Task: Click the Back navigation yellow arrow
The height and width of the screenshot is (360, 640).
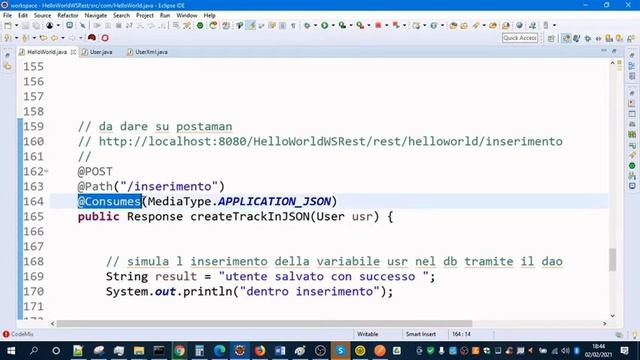Action: (x=54, y=38)
